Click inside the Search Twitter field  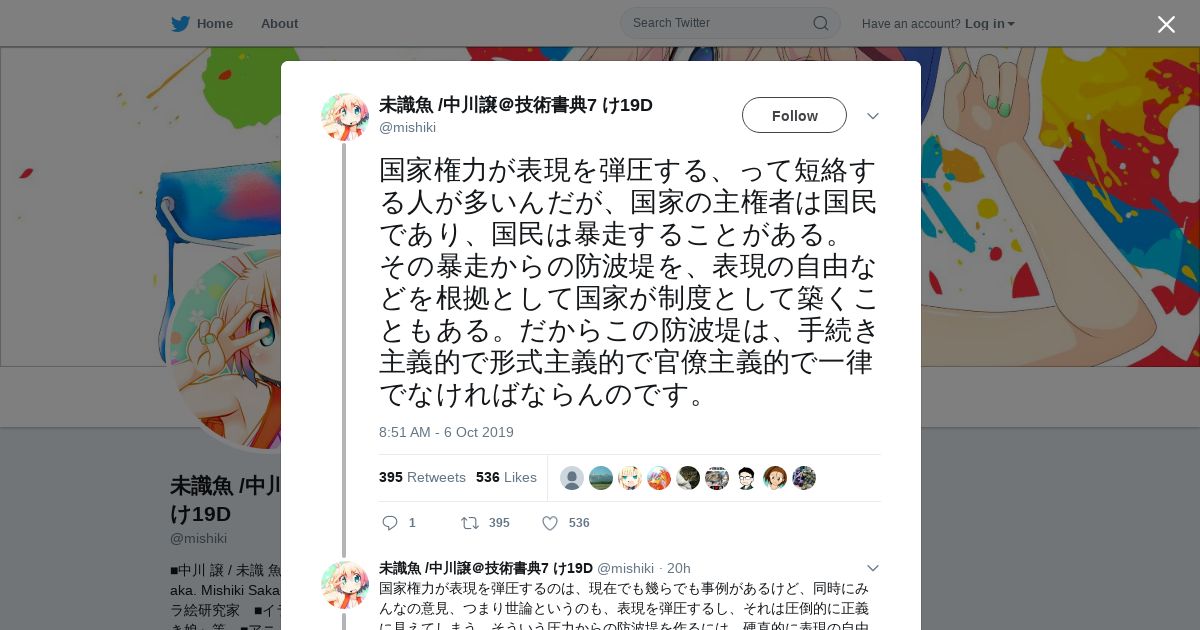tap(720, 23)
